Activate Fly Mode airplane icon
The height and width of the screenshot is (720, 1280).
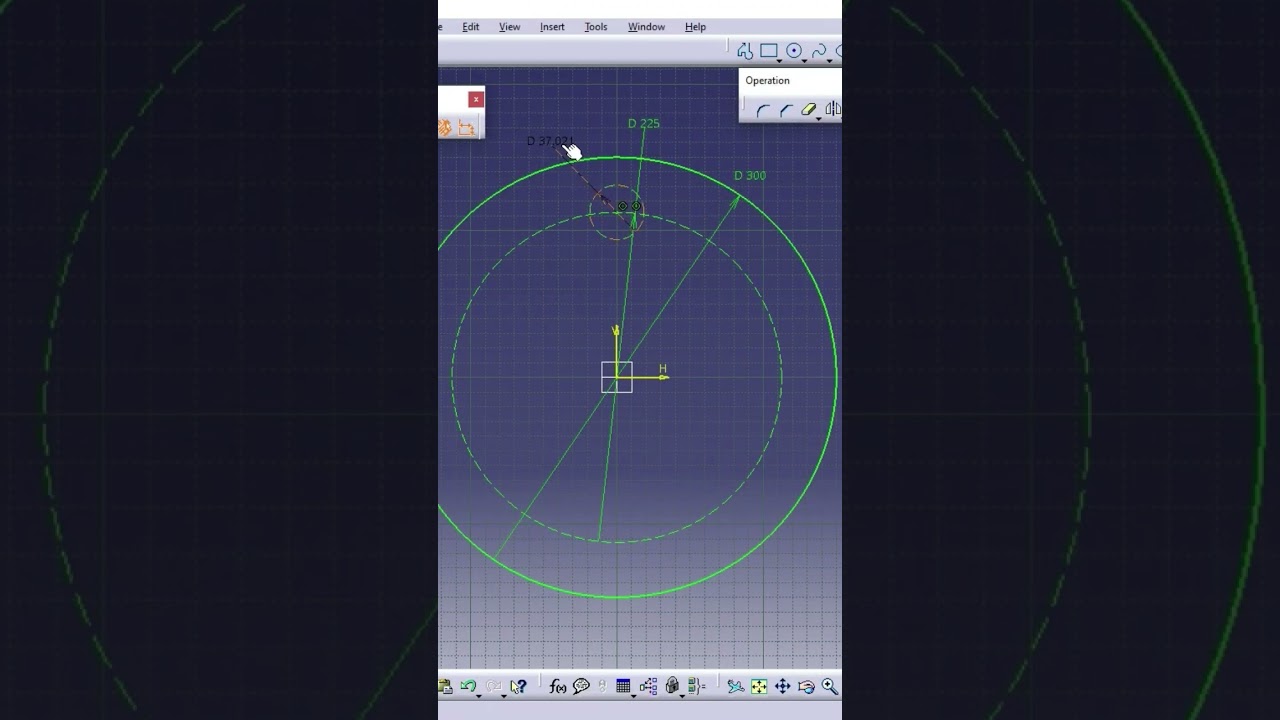pos(735,686)
